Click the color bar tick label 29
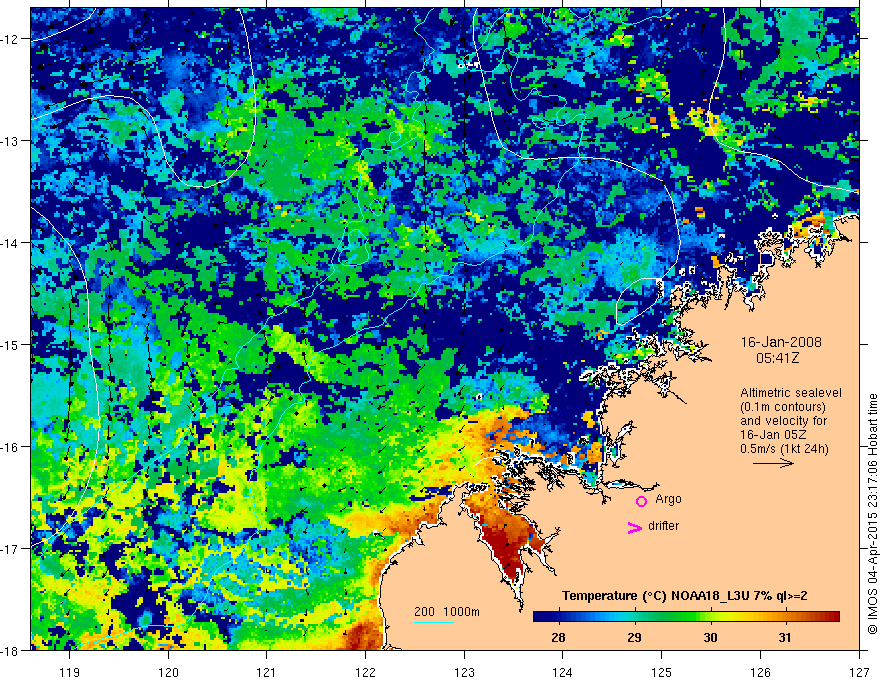 tap(635, 637)
